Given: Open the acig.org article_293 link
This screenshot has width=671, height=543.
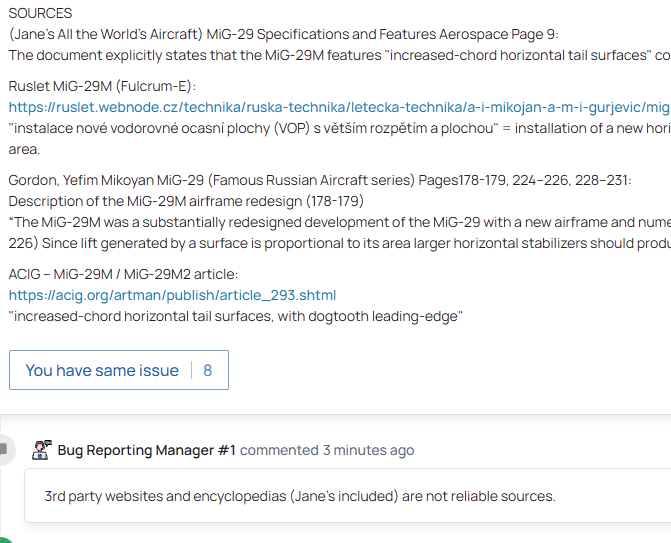Looking at the screenshot, I should pos(172,295).
